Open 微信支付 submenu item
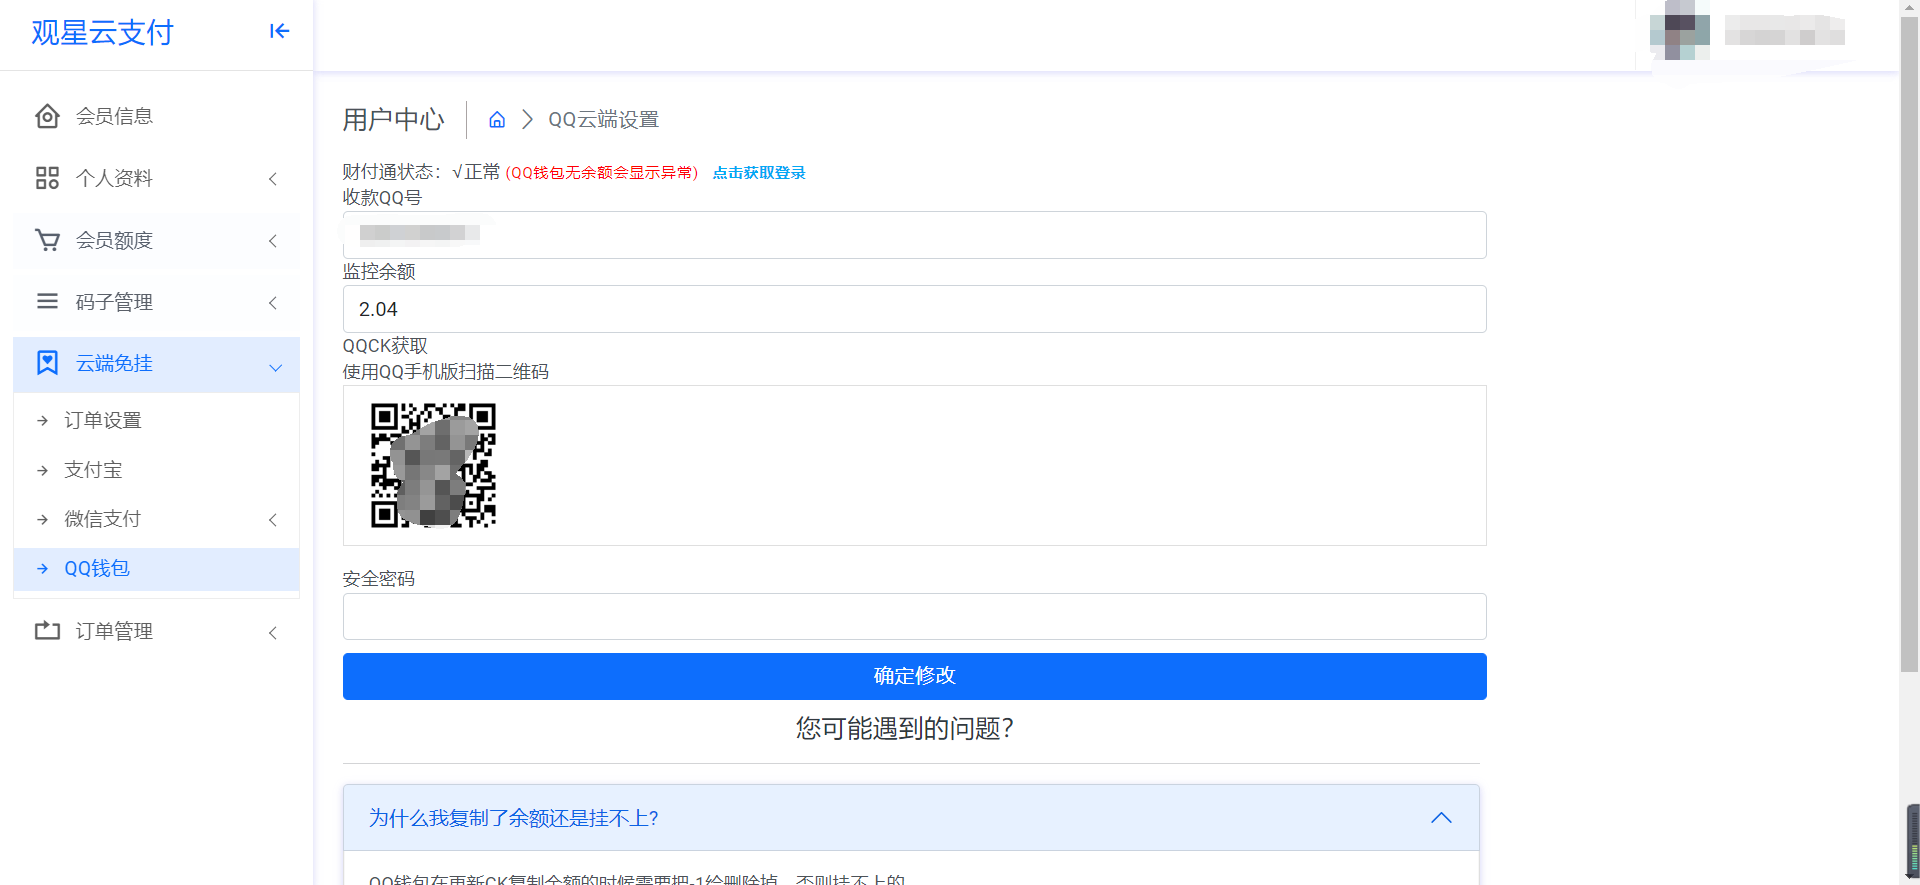This screenshot has width=1920, height=885. (x=156, y=519)
